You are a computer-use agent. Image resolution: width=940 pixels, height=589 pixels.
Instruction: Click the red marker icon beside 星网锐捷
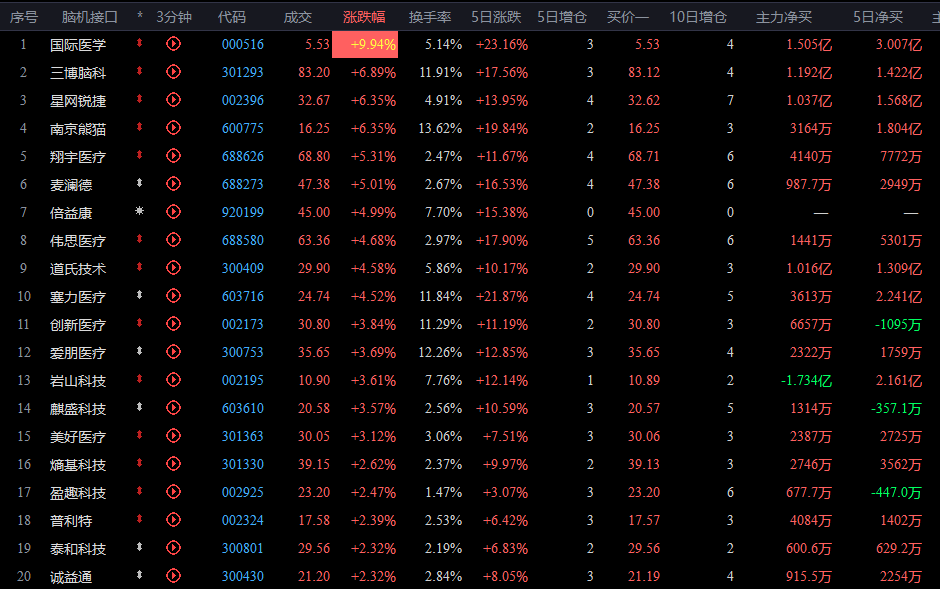click(139, 100)
